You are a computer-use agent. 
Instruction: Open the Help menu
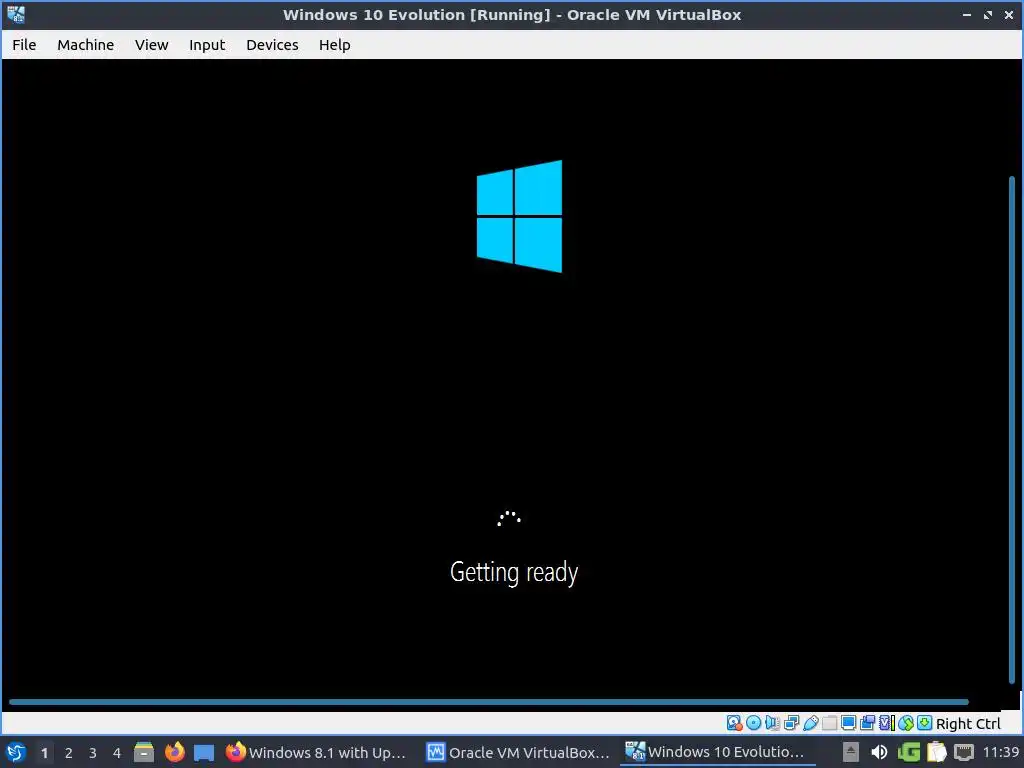[x=334, y=44]
